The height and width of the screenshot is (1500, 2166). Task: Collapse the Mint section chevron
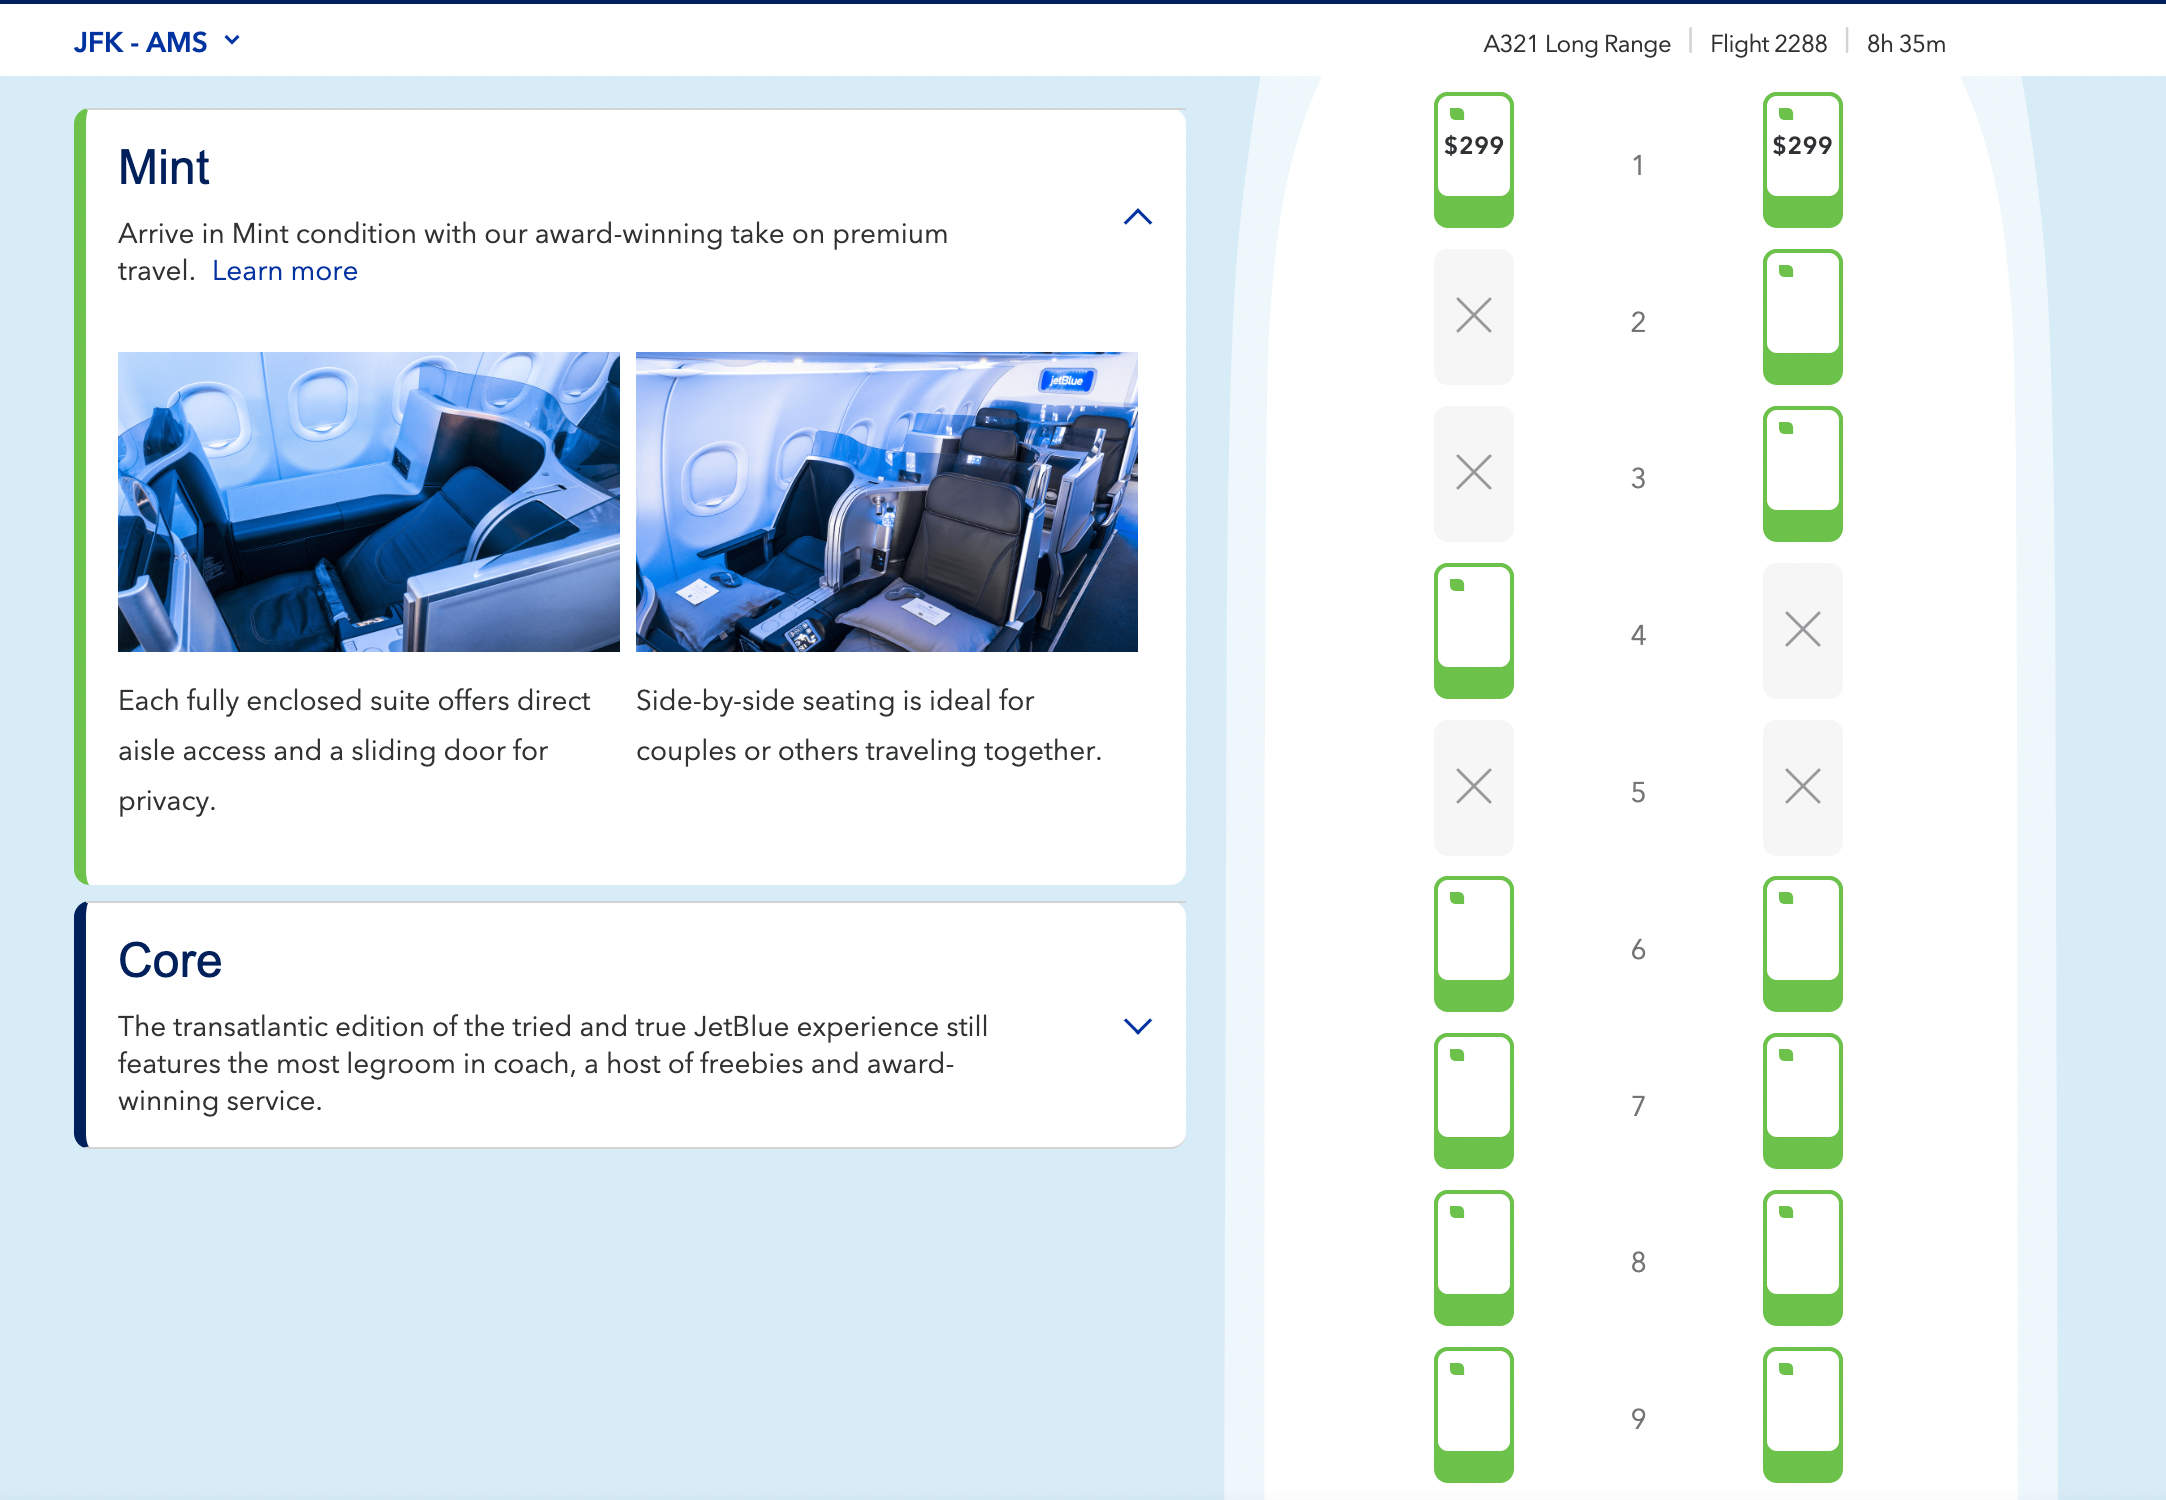1137,217
